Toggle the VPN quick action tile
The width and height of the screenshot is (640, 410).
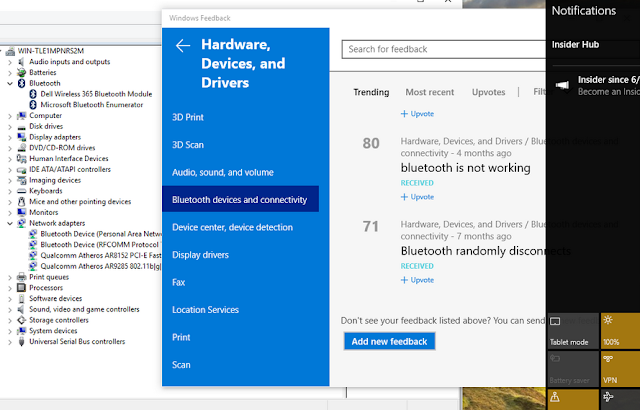tap(620, 369)
